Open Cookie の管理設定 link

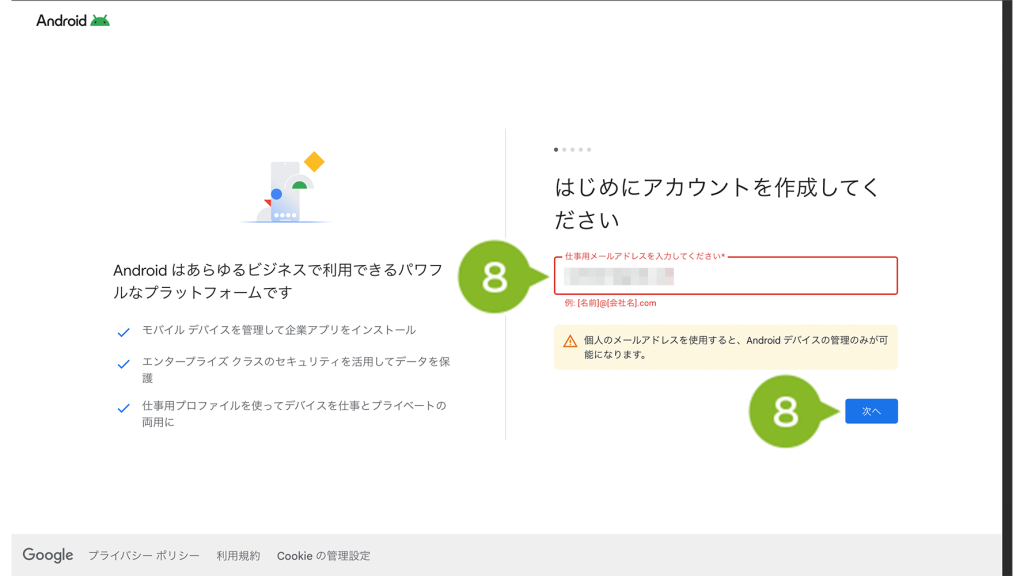point(323,556)
